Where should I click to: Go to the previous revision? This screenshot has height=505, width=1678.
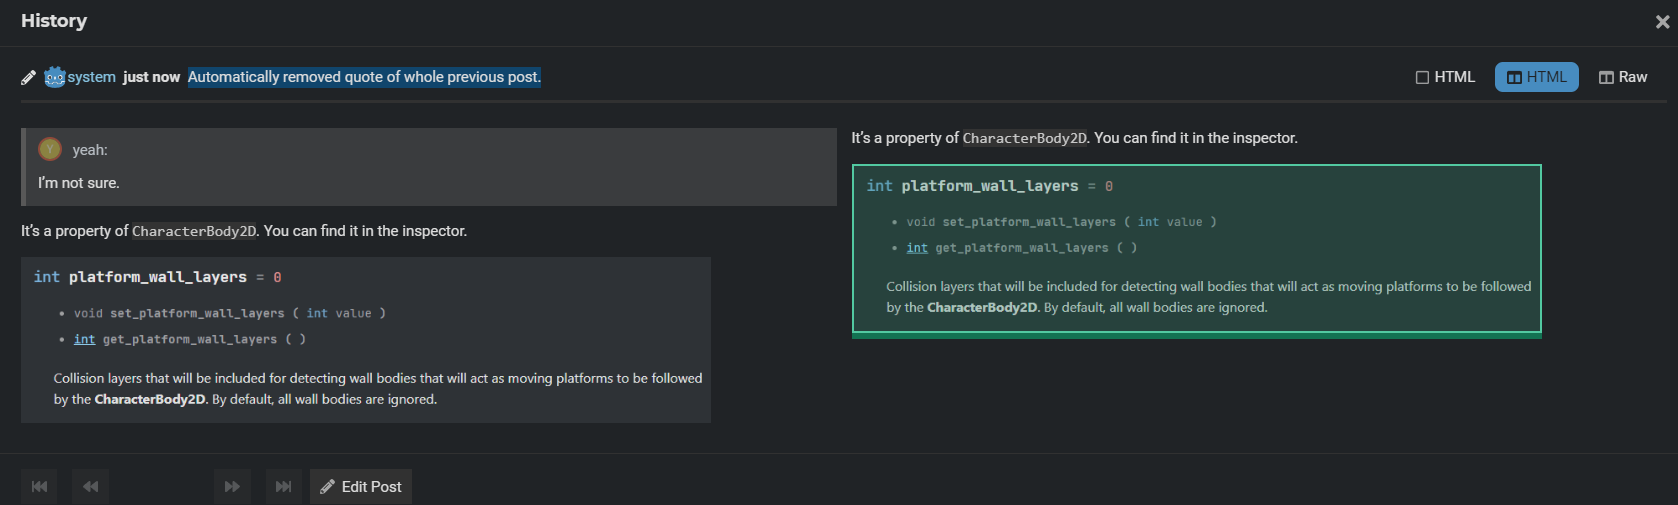(91, 487)
